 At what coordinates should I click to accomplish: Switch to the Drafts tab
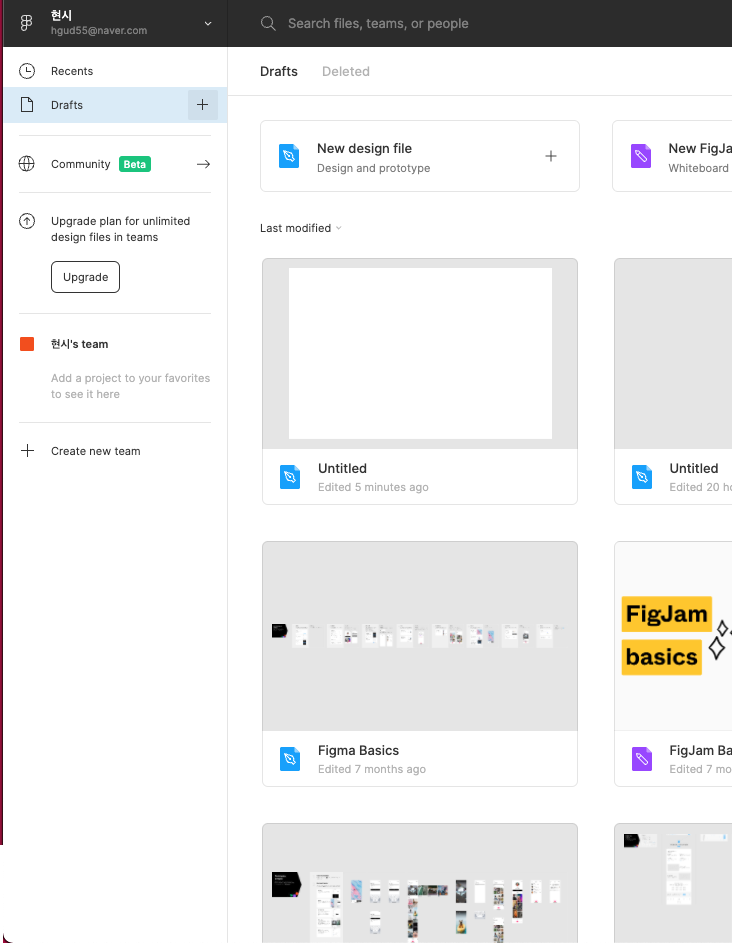[278, 72]
